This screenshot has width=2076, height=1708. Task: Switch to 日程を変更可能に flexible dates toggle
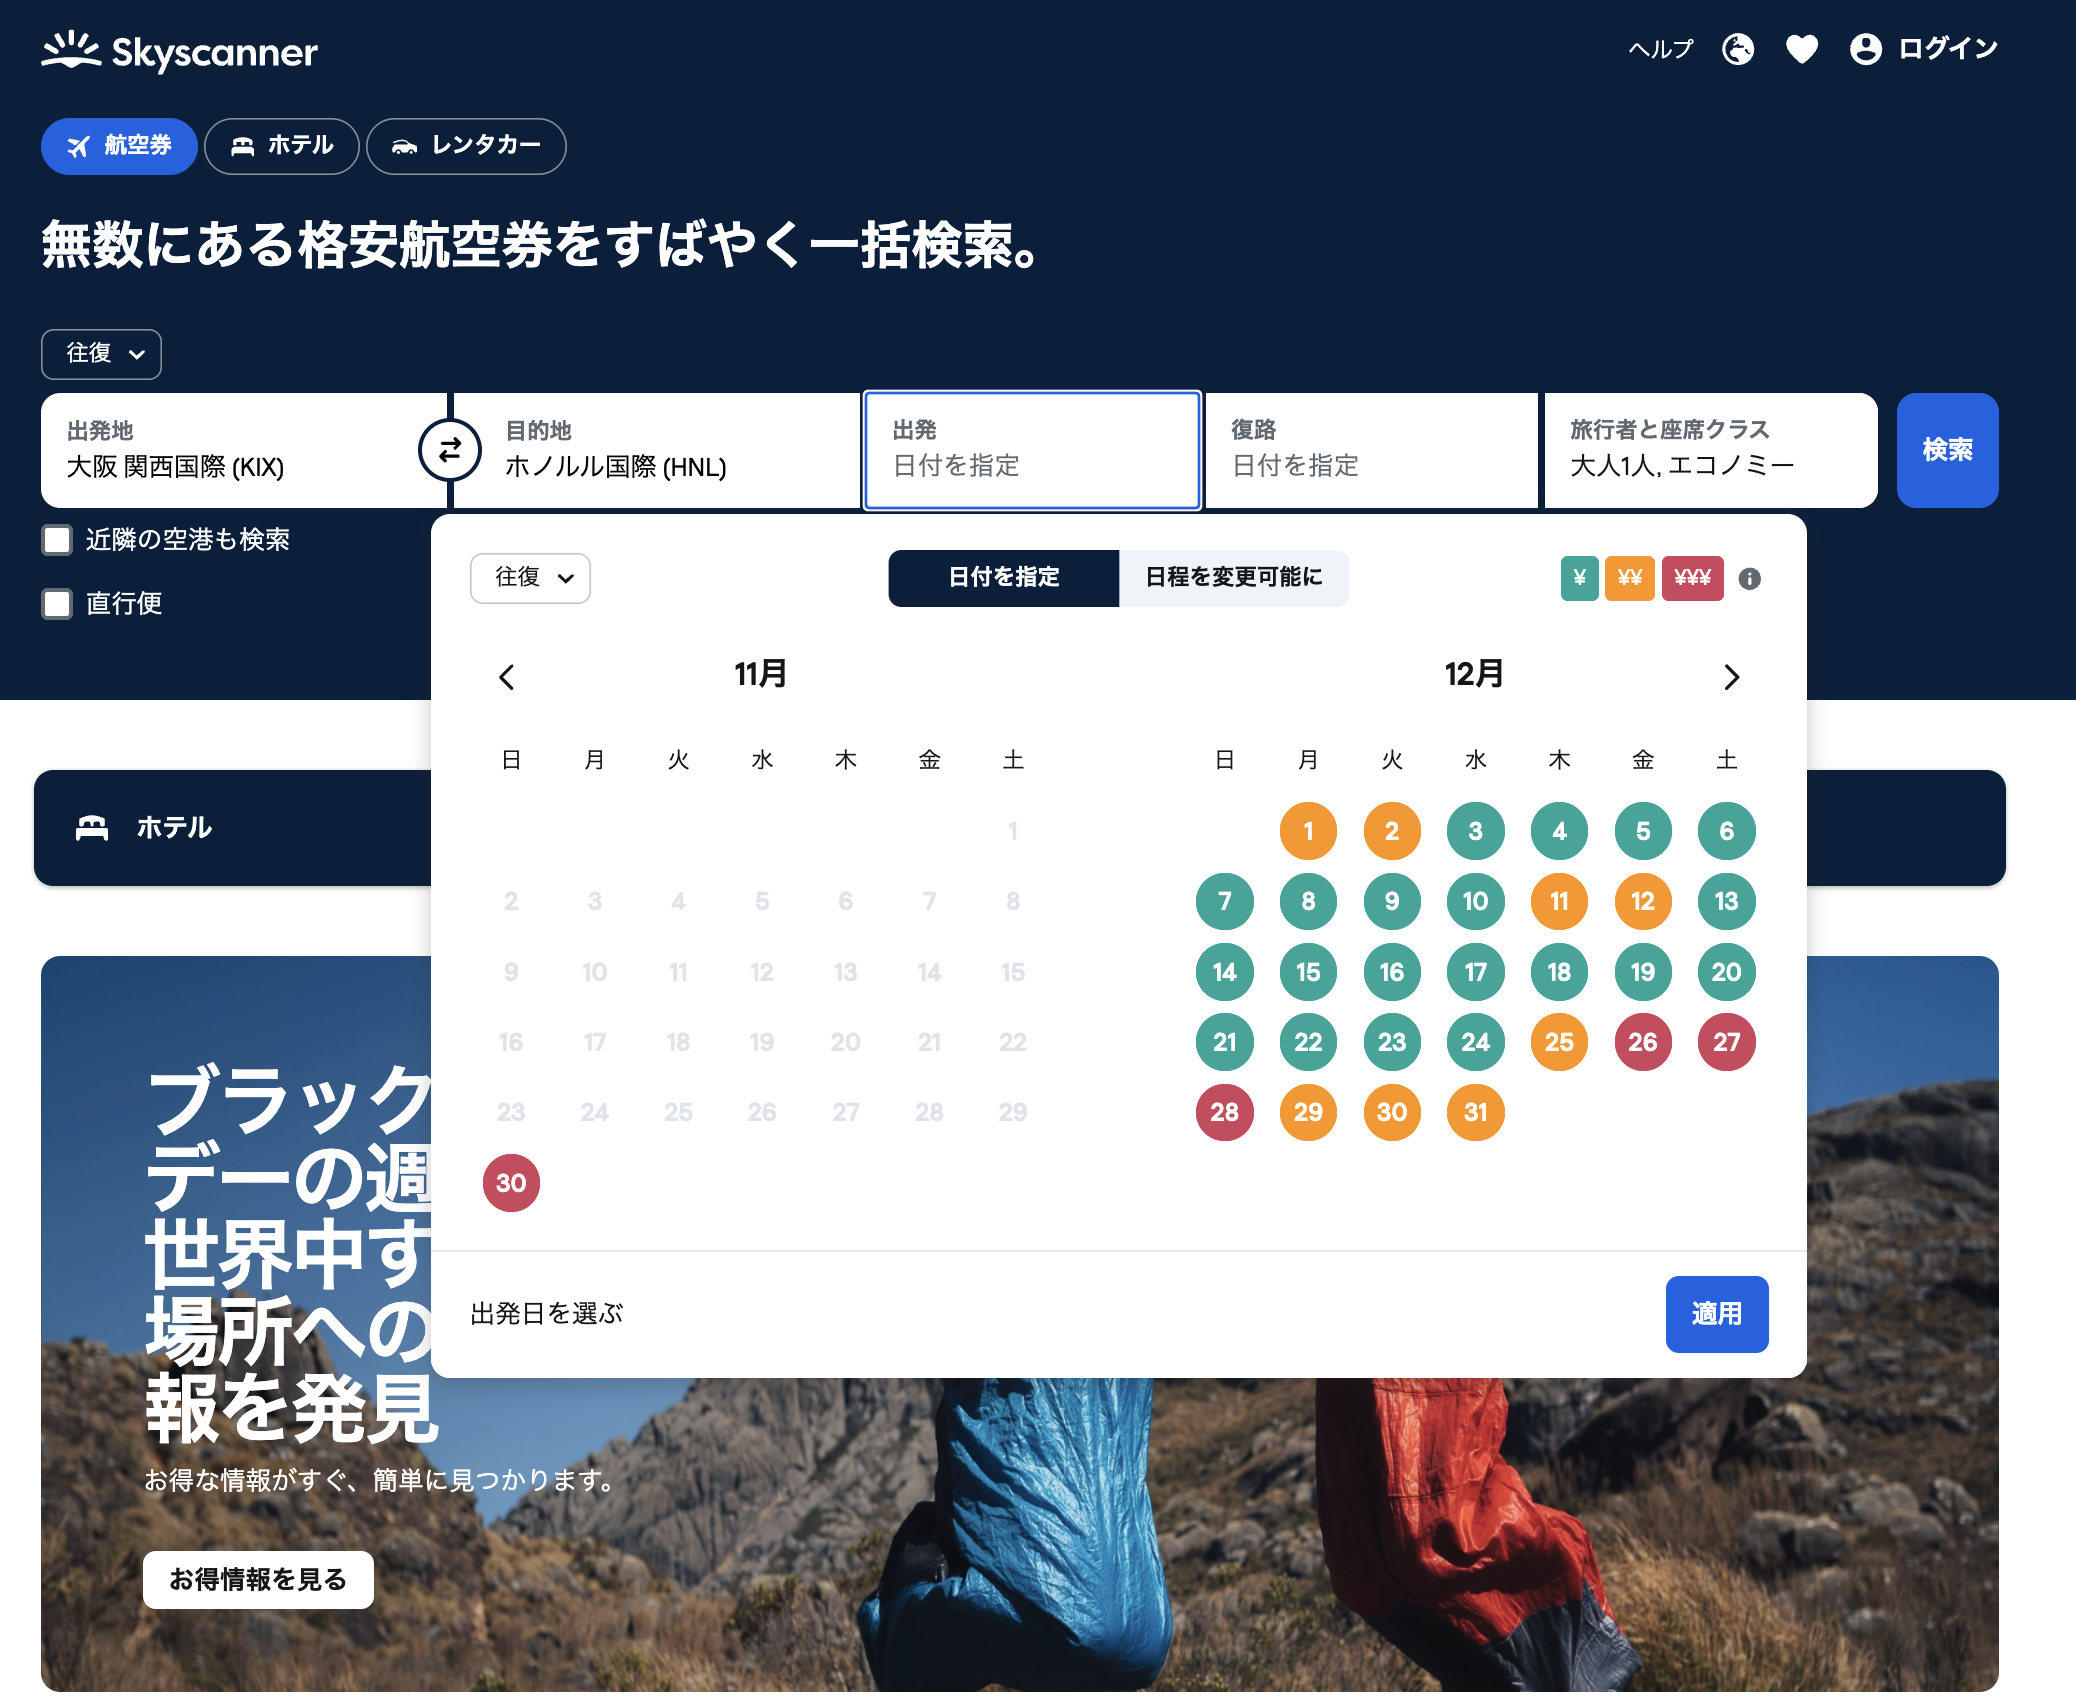click(1233, 578)
